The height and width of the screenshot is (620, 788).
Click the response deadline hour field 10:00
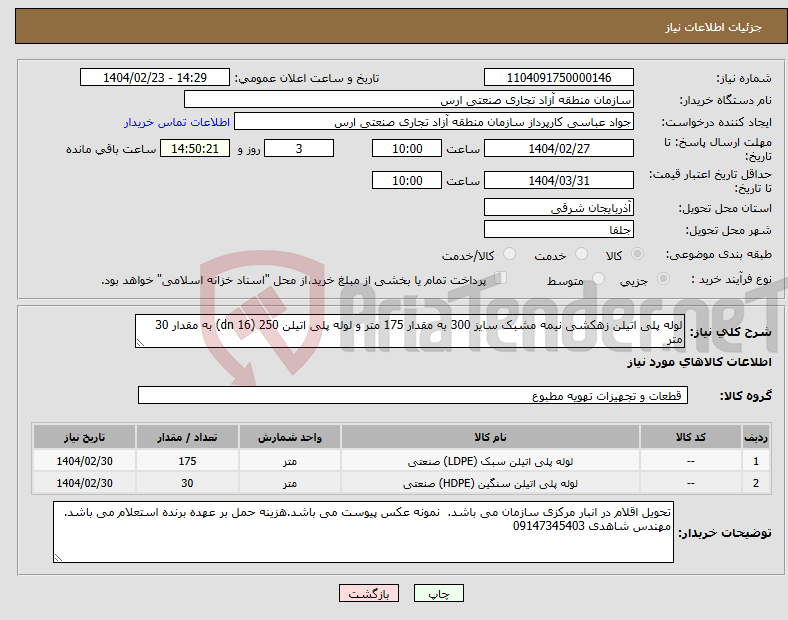(407, 148)
